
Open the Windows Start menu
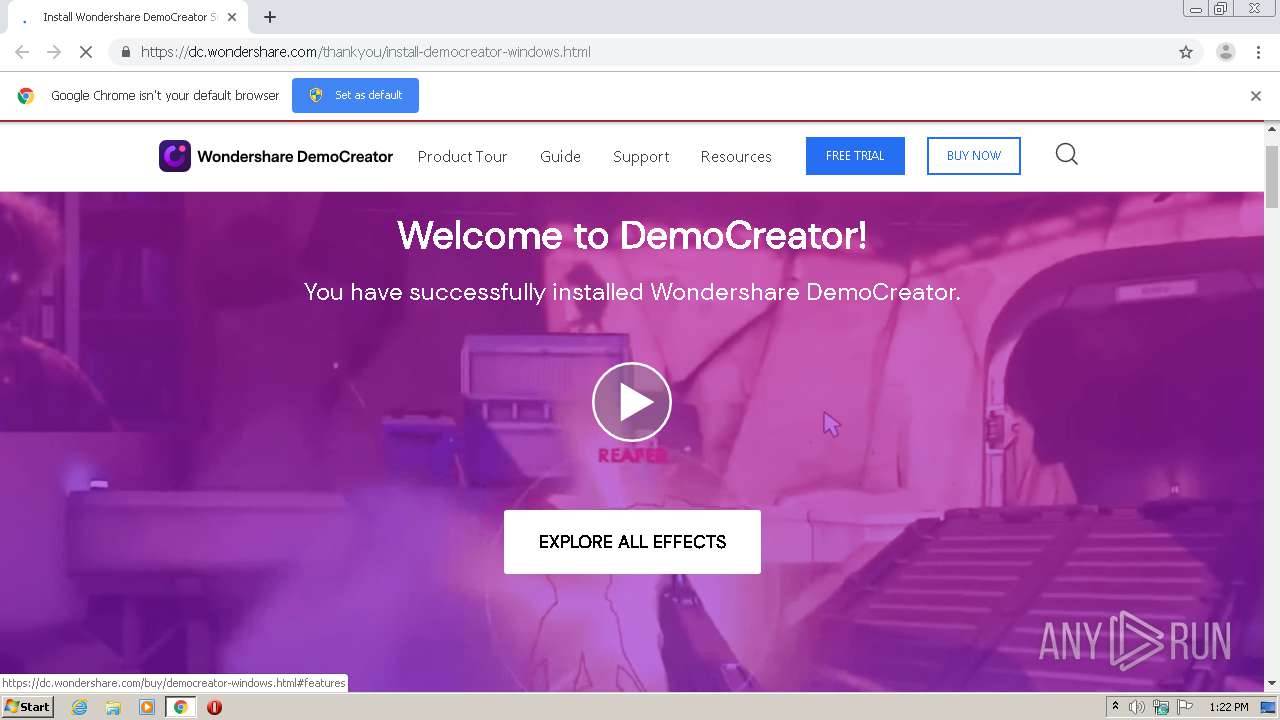[27, 706]
